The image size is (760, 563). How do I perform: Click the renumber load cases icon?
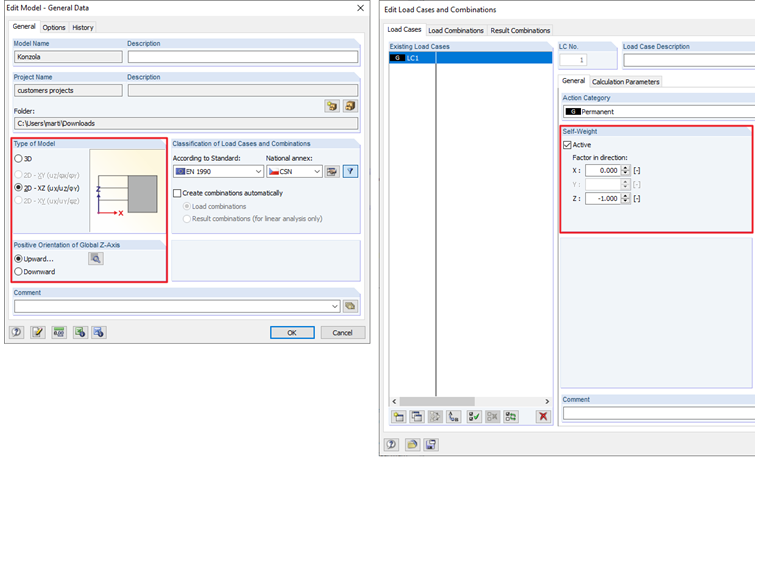point(453,417)
